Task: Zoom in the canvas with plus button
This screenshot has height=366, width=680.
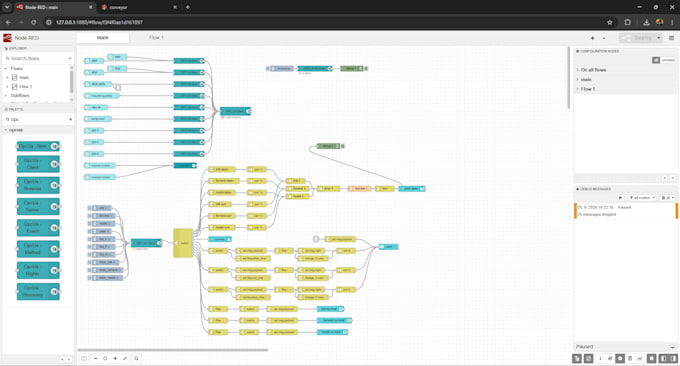Action: (x=115, y=359)
